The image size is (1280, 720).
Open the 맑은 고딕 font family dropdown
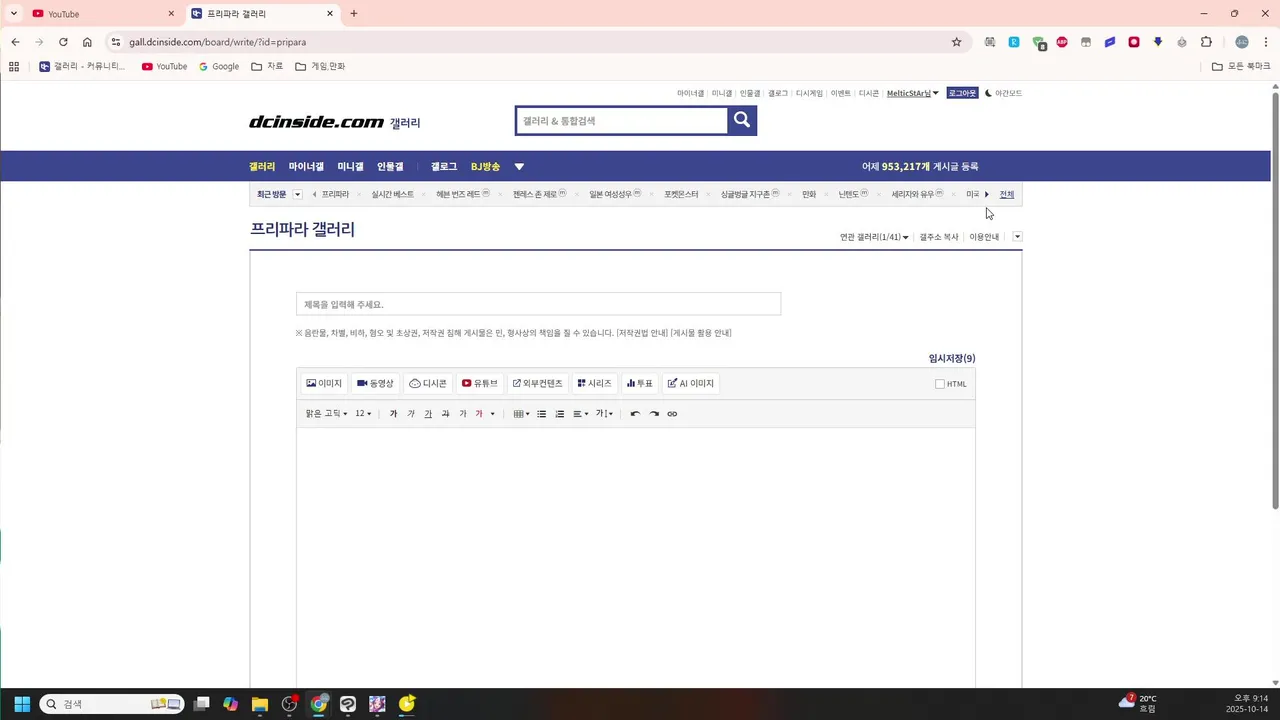click(x=326, y=414)
